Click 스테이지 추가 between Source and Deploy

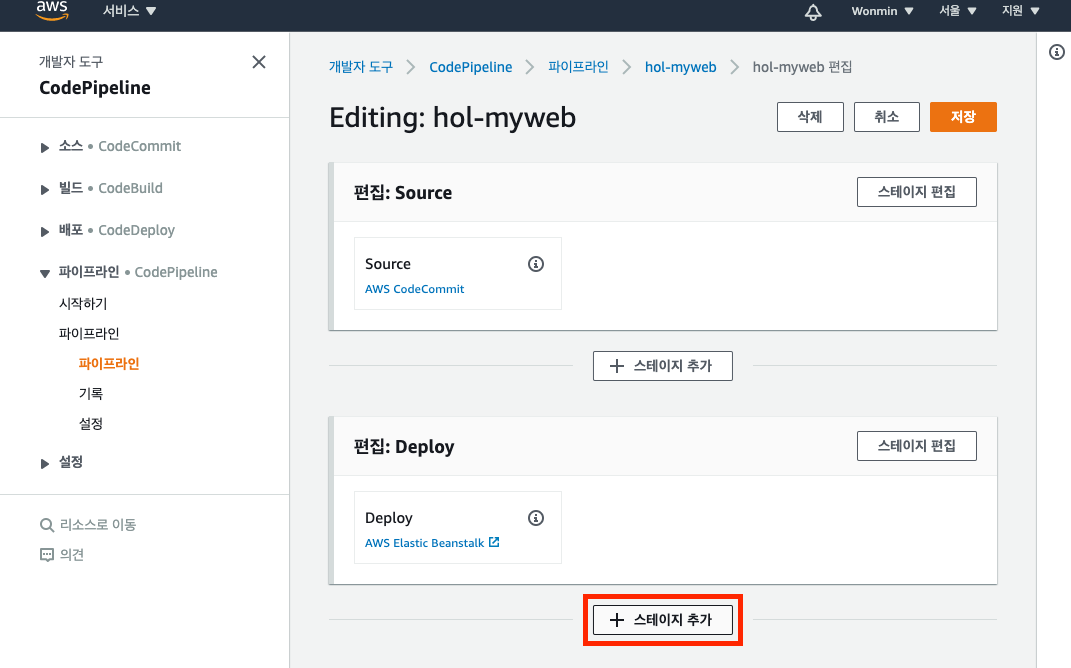[x=663, y=366]
